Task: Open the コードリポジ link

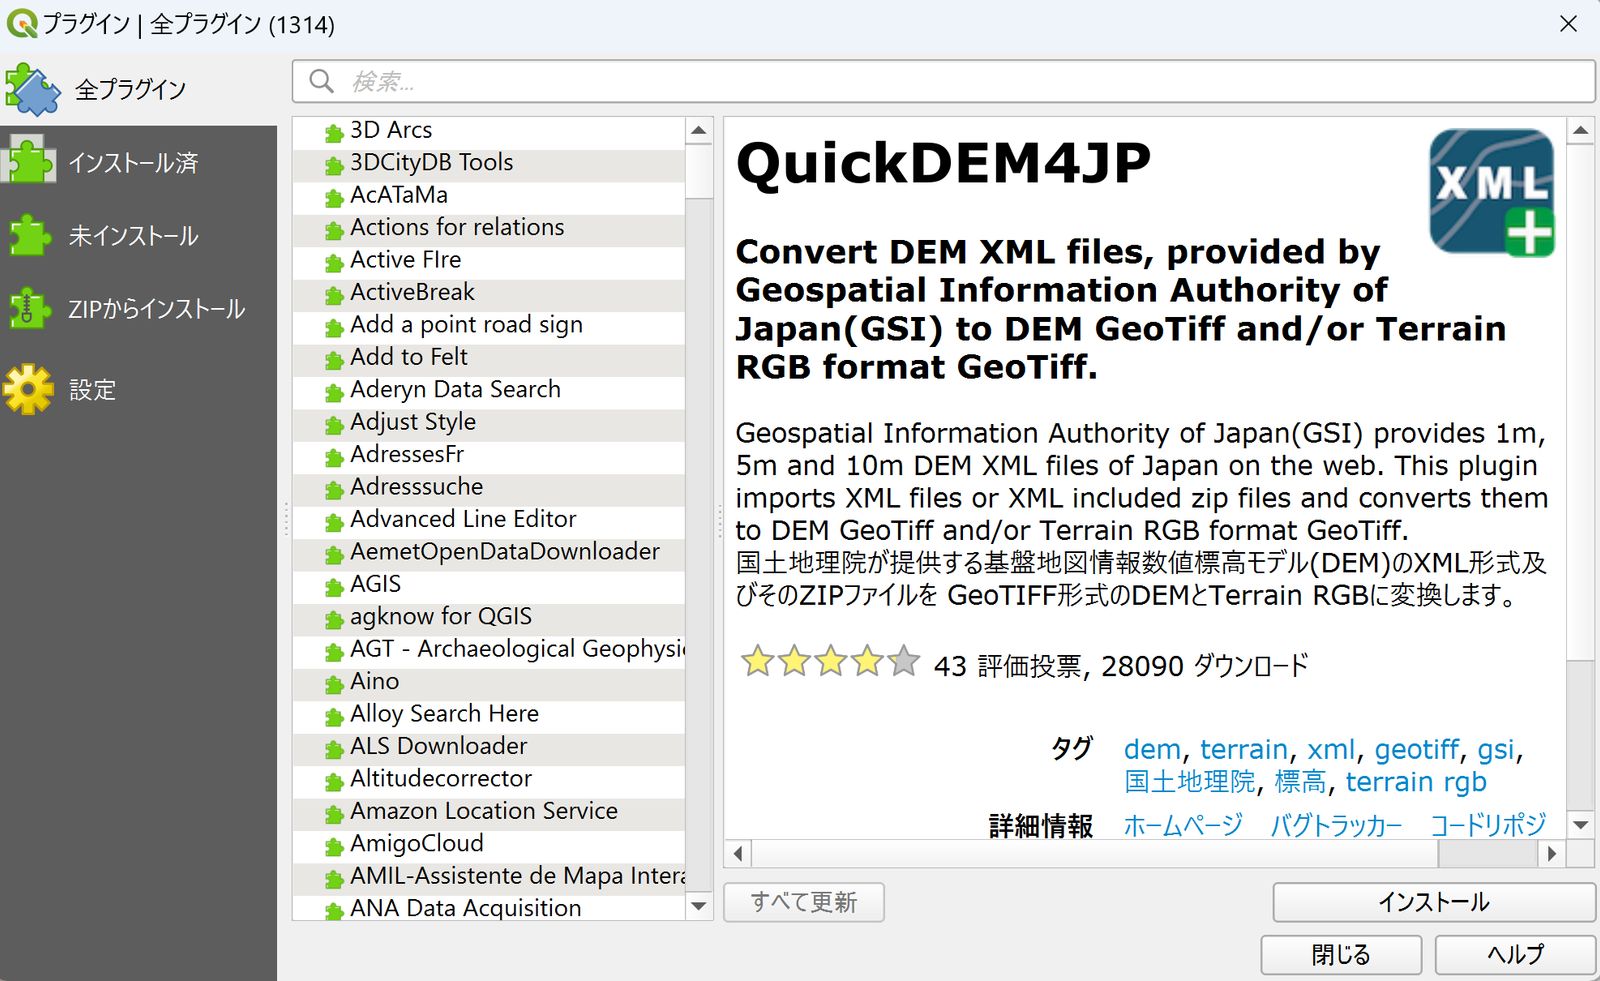Action: pos(1488,825)
